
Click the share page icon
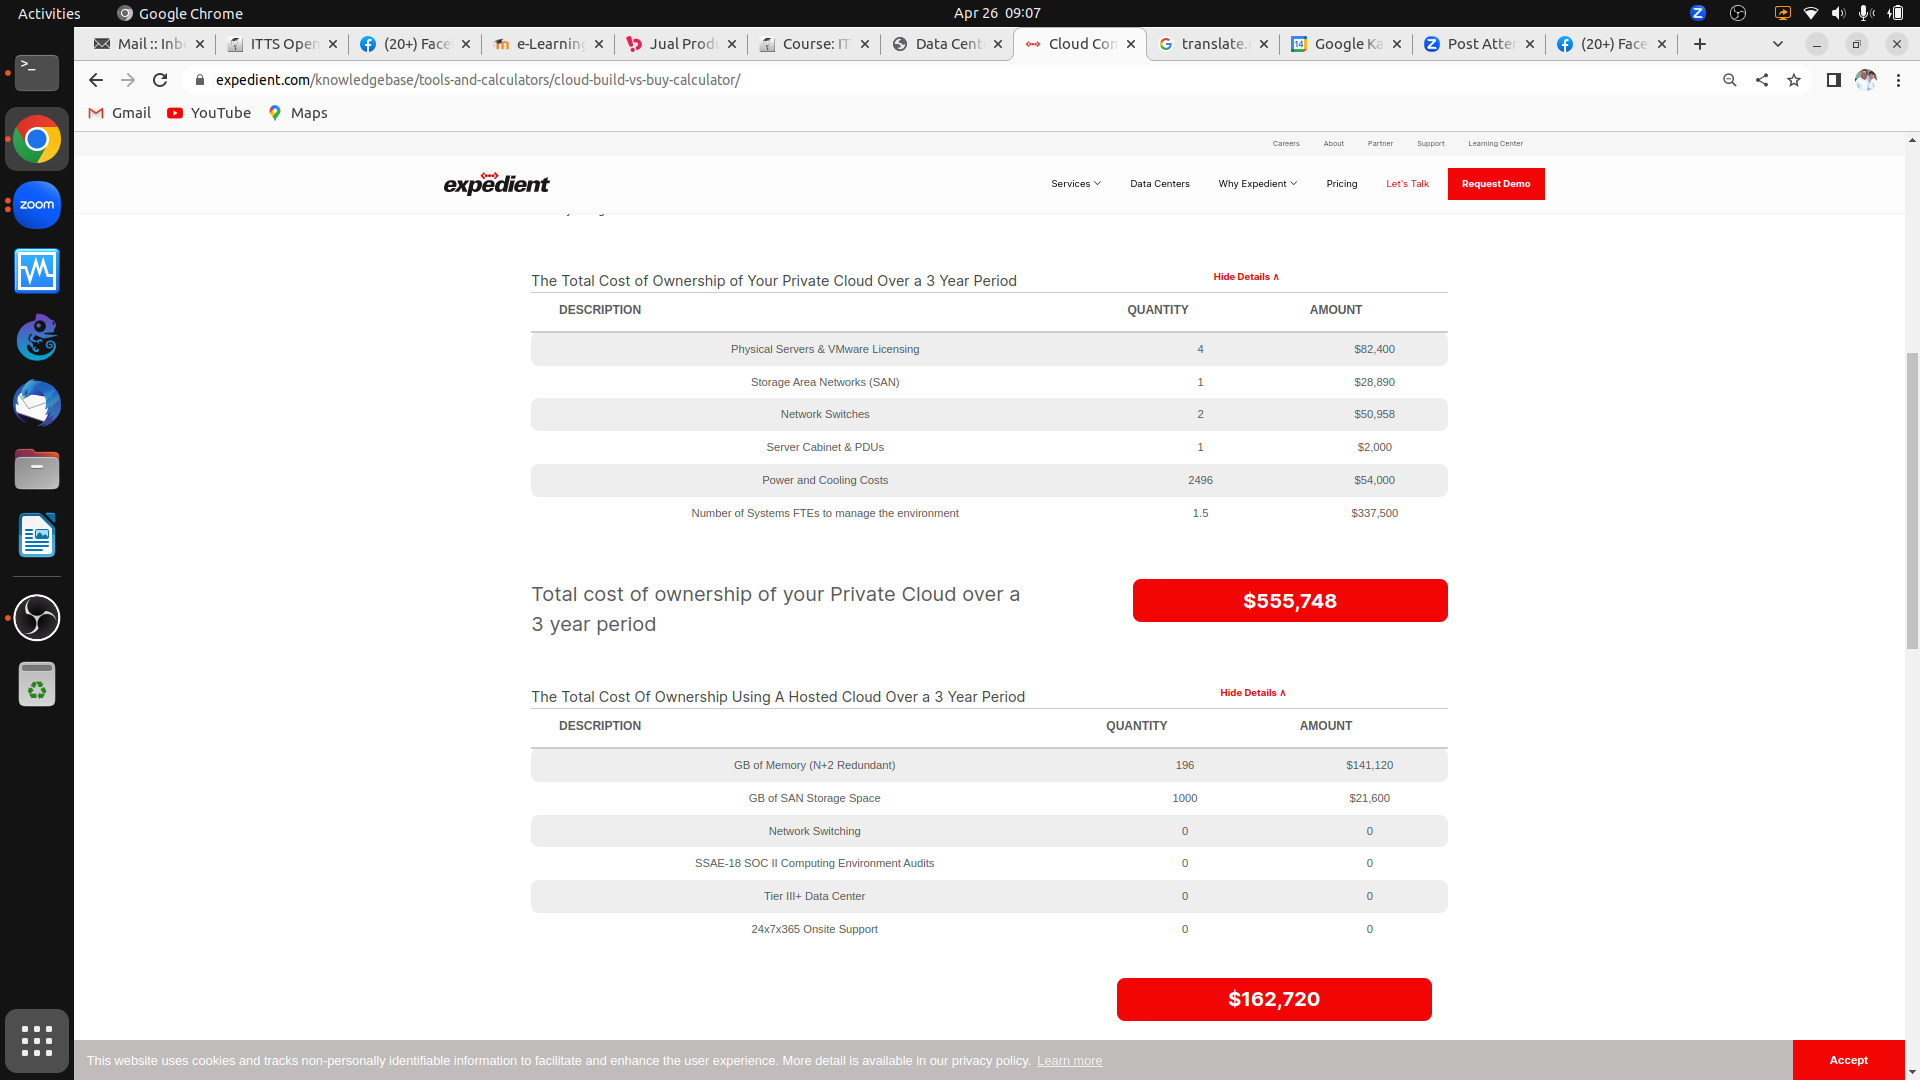[x=1762, y=80]
